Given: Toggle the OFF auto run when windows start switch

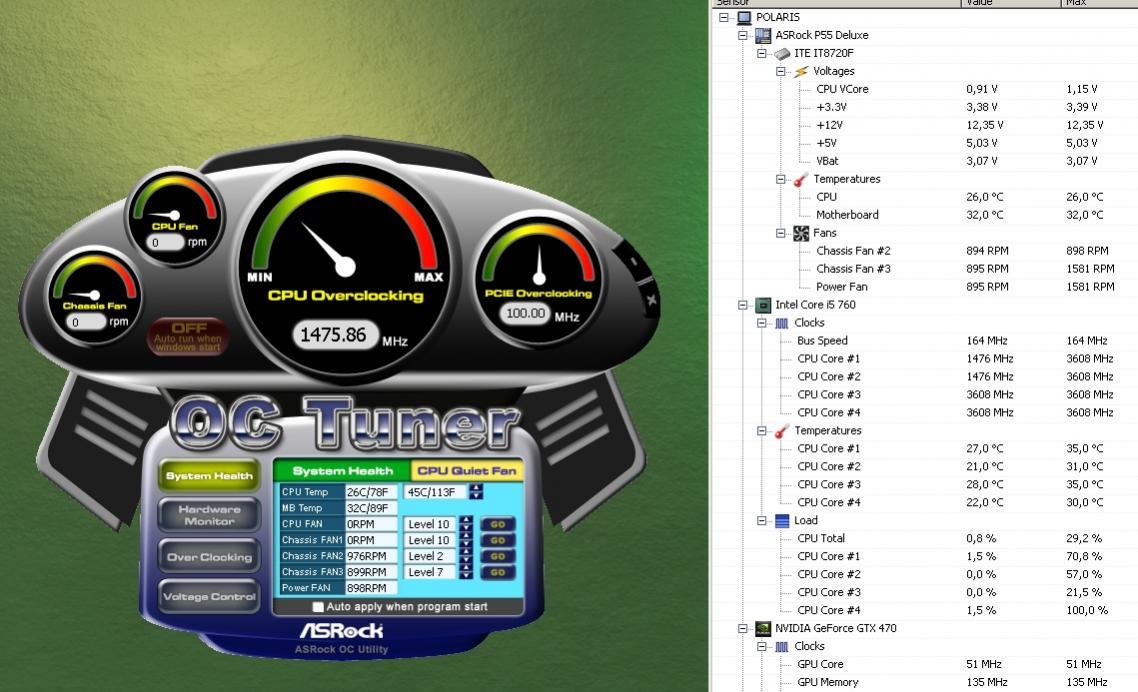Looking at the screenshot, I should click(x=189, y=337).
